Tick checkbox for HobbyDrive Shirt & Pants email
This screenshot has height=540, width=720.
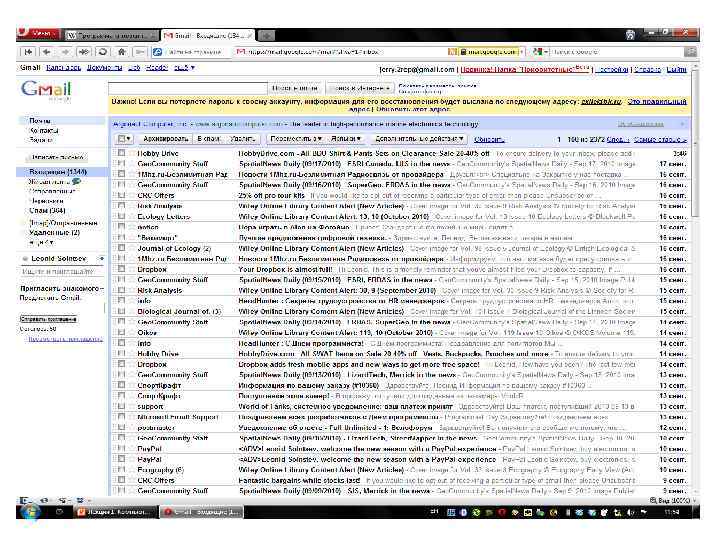click(x=121, y=152)
